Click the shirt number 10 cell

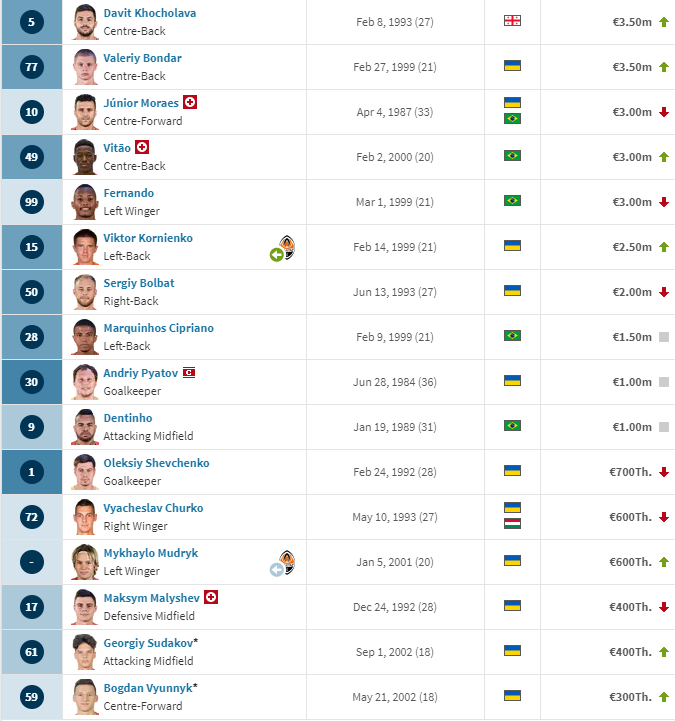pyautogui.click(x=31, y=112)
